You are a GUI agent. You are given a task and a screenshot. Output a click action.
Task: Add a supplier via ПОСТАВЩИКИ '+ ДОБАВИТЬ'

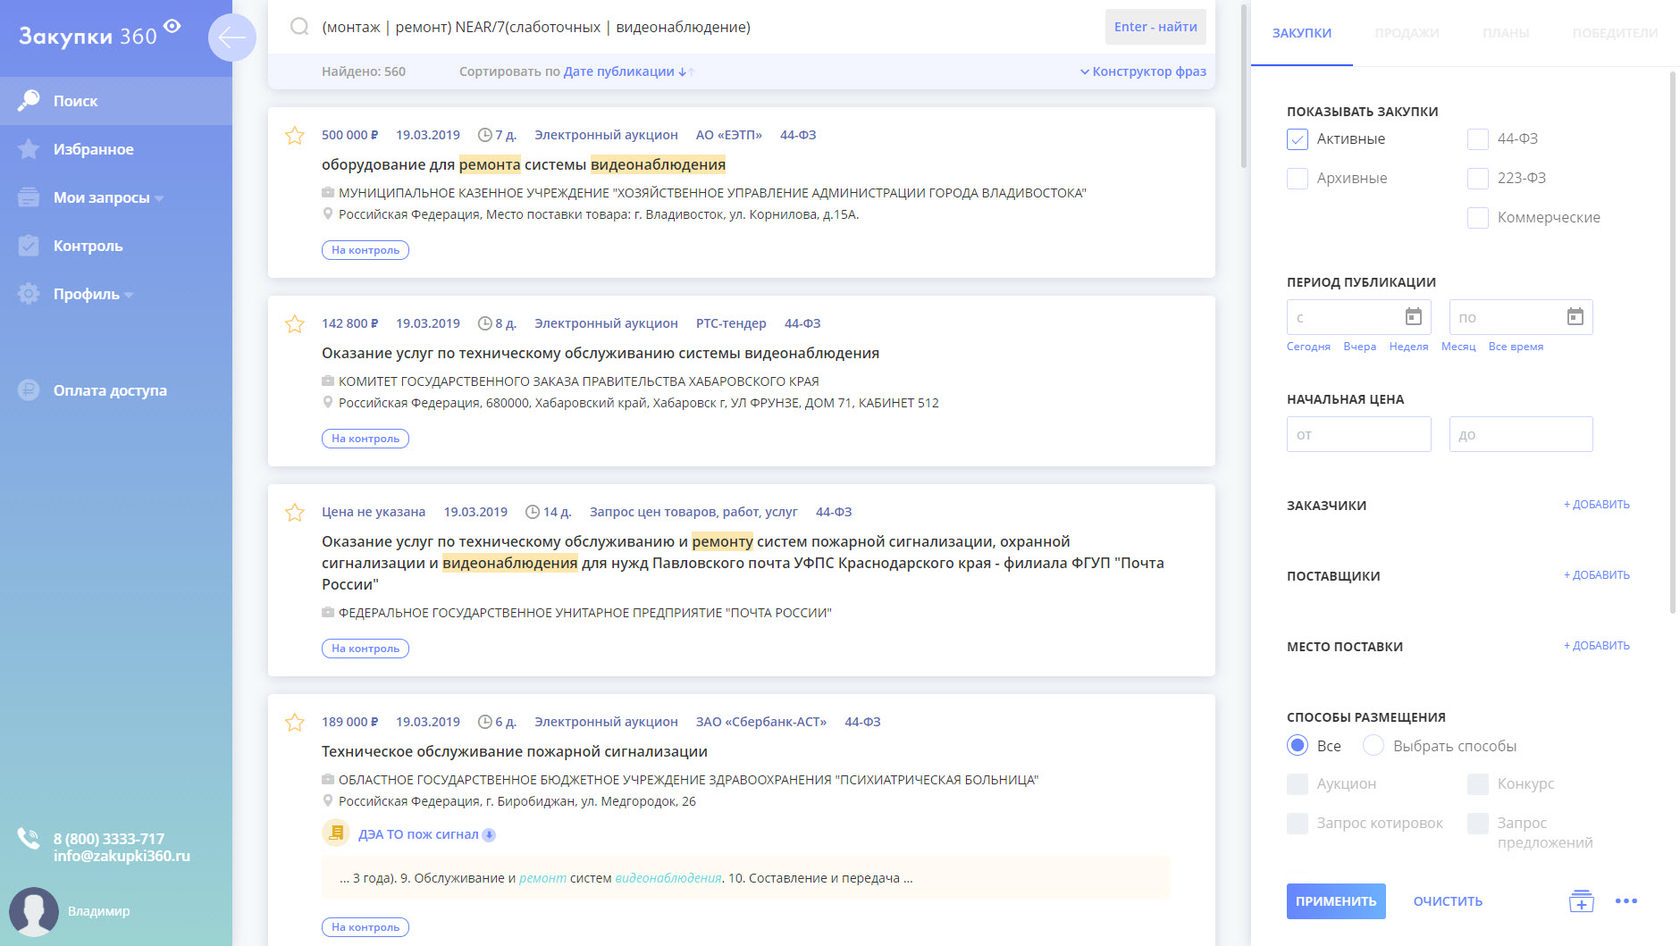(x=1596, y=575)
